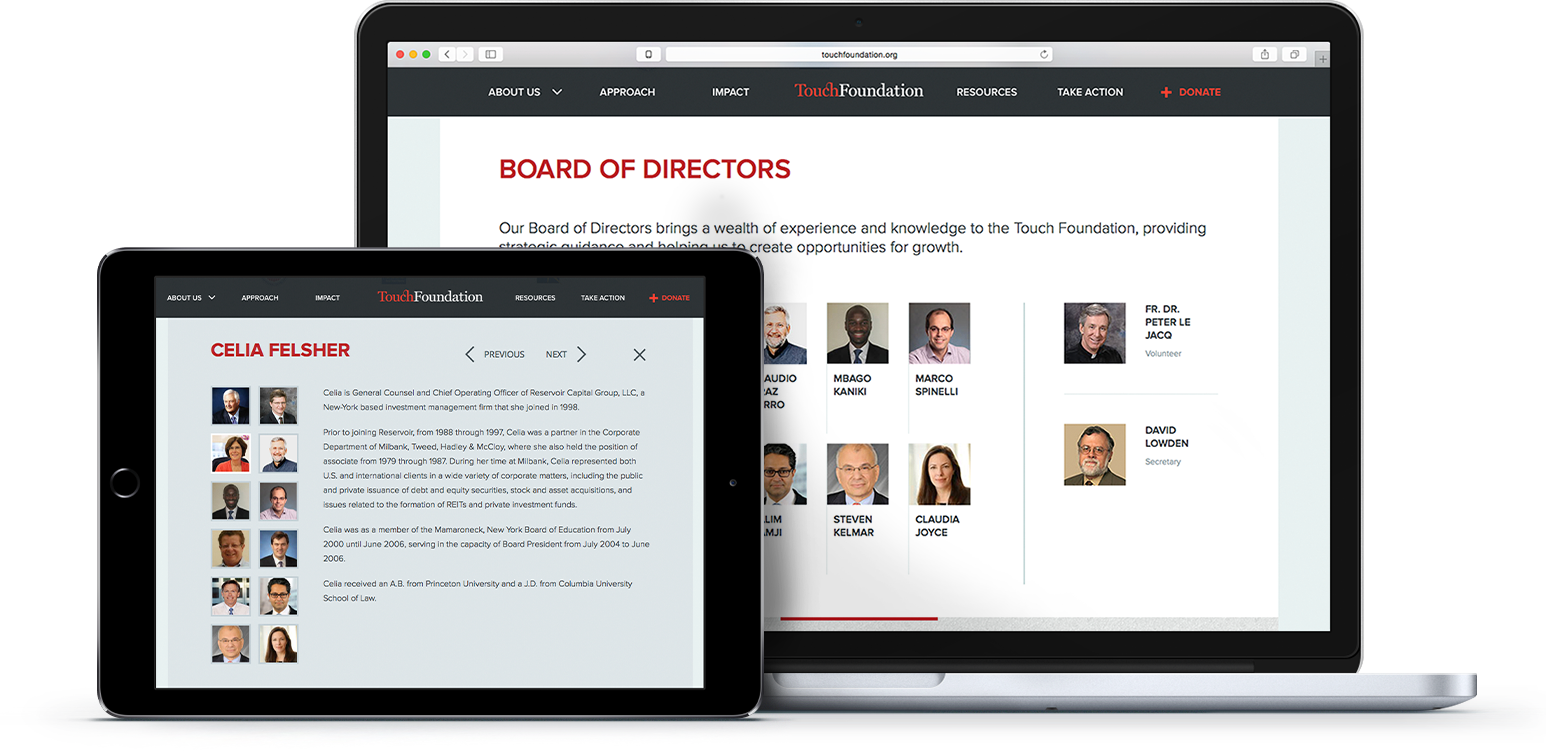1546x751 pixels.
Task: Open Safari share button on laptop
Action: (x=1265, y=54)
